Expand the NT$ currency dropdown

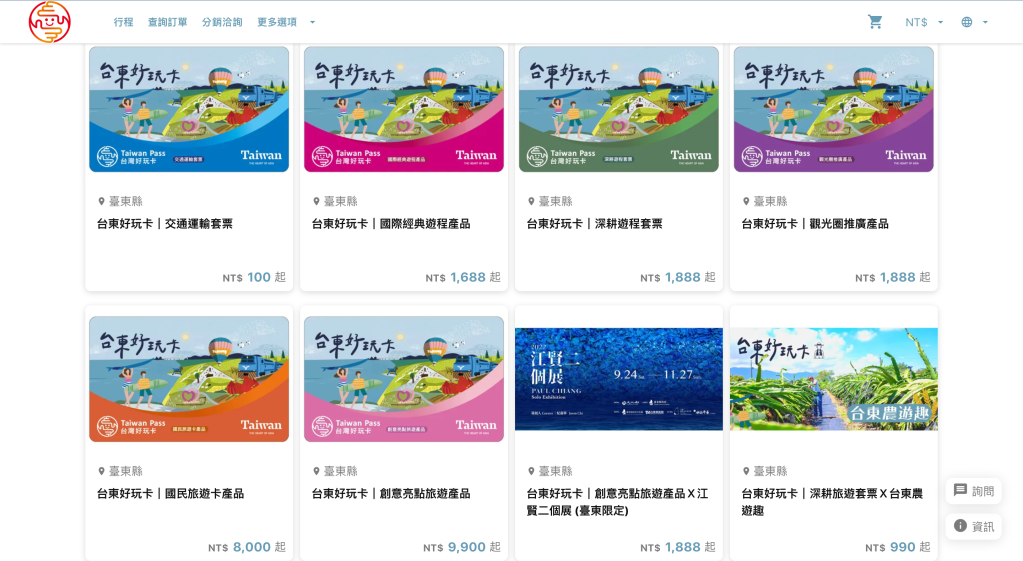click(924, 22)
